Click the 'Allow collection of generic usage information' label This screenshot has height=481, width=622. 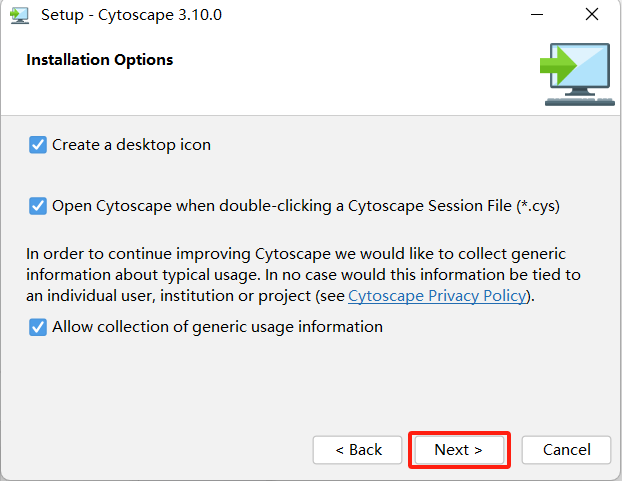point(217,327)
